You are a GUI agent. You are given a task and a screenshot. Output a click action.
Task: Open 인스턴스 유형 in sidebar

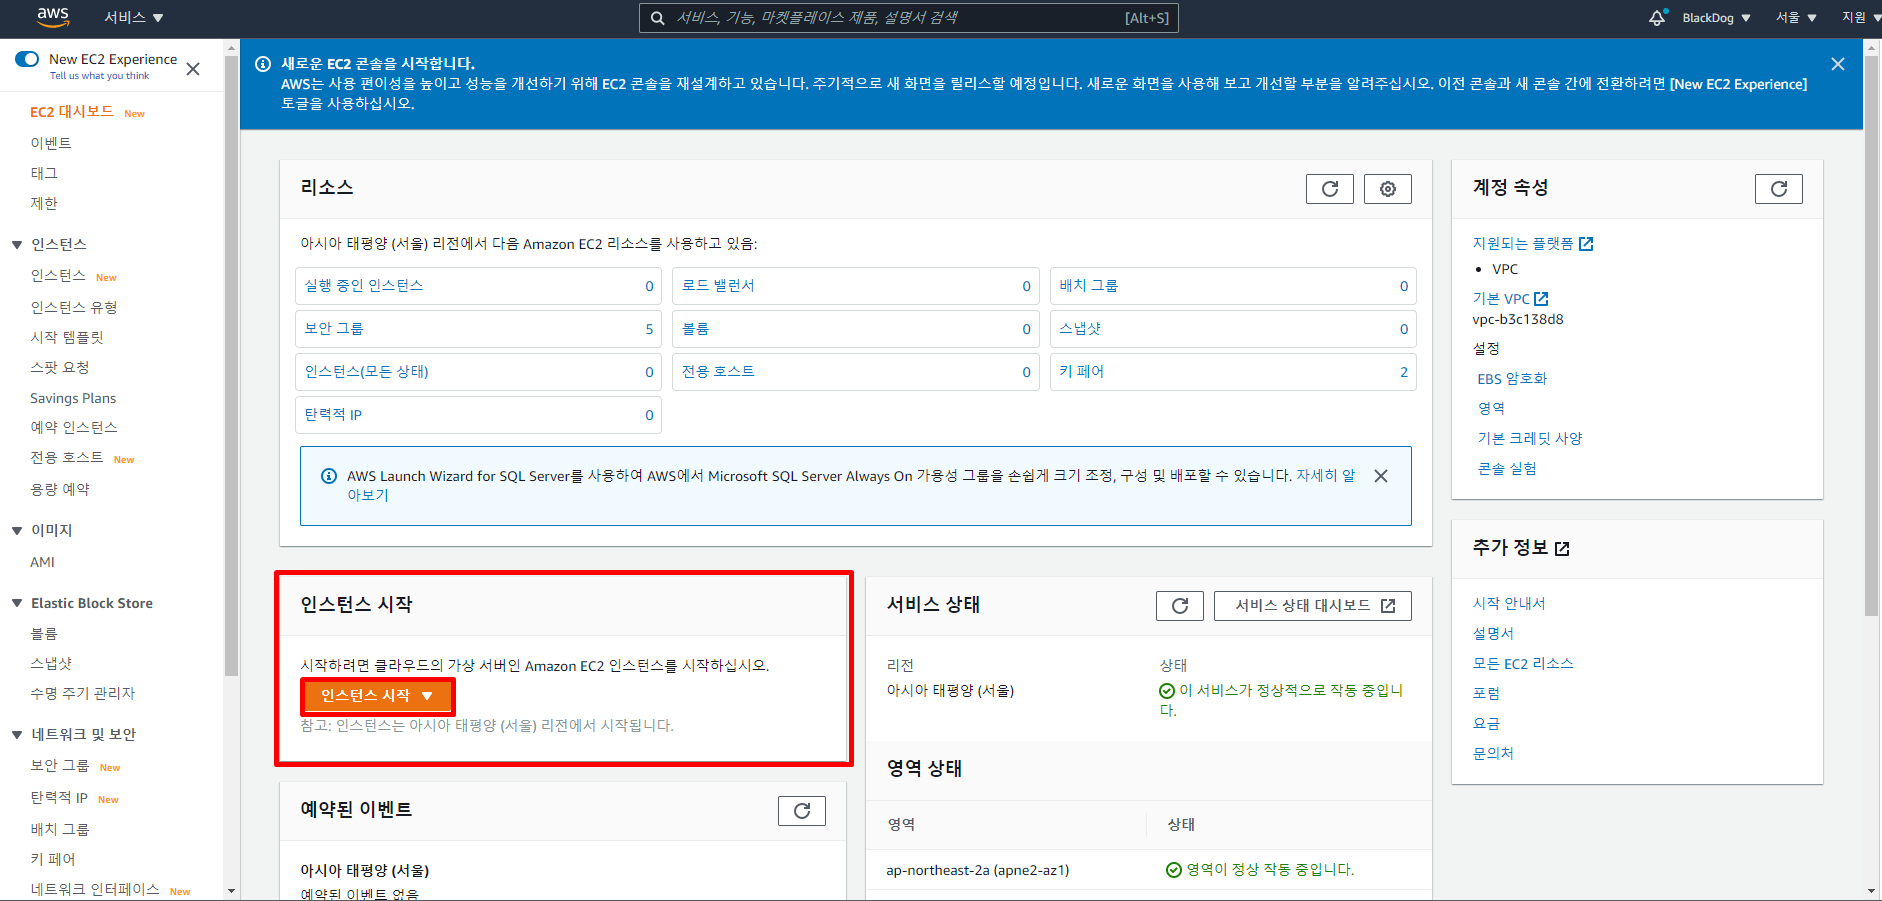[74, 308]
